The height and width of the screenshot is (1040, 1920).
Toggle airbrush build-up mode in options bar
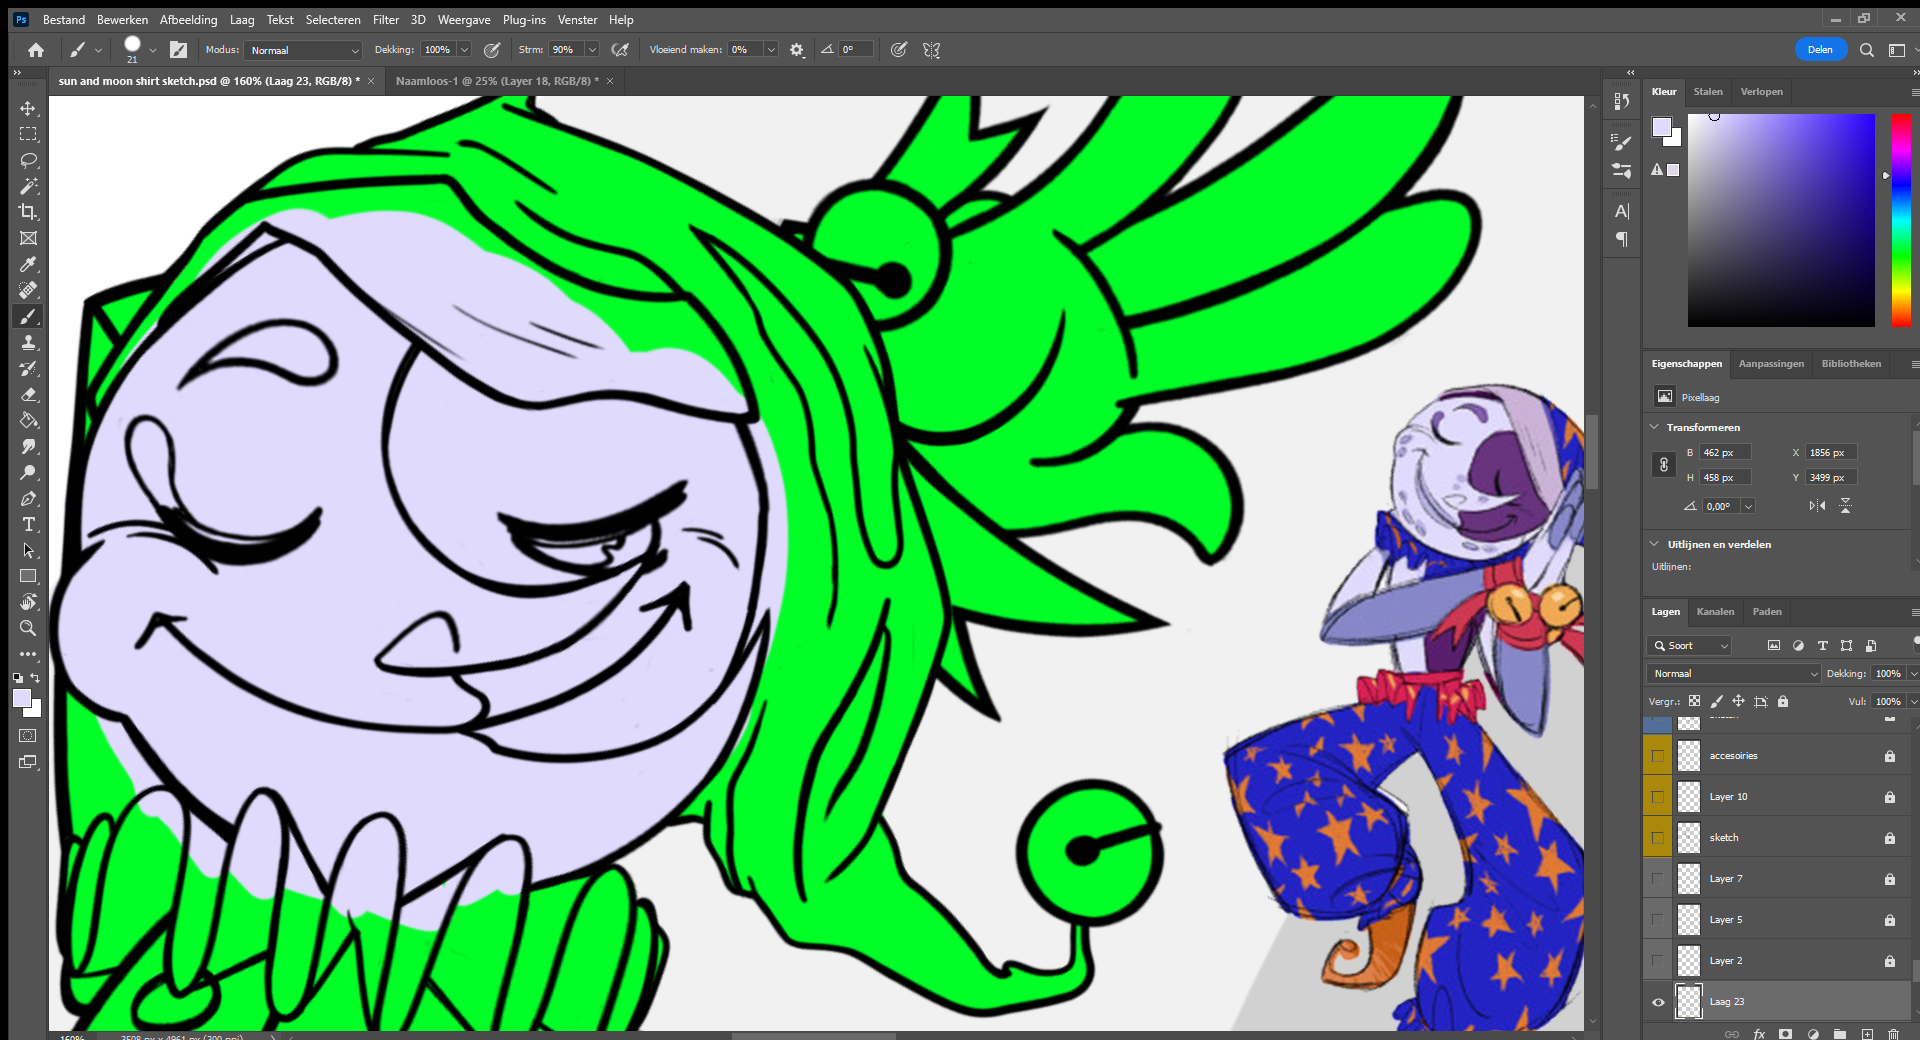tap(620, 50)
